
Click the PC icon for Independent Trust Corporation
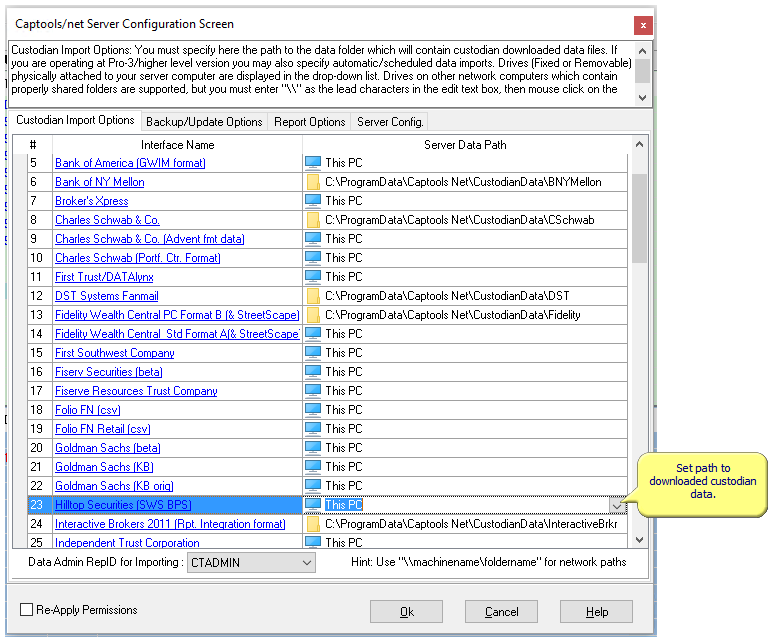313,542
